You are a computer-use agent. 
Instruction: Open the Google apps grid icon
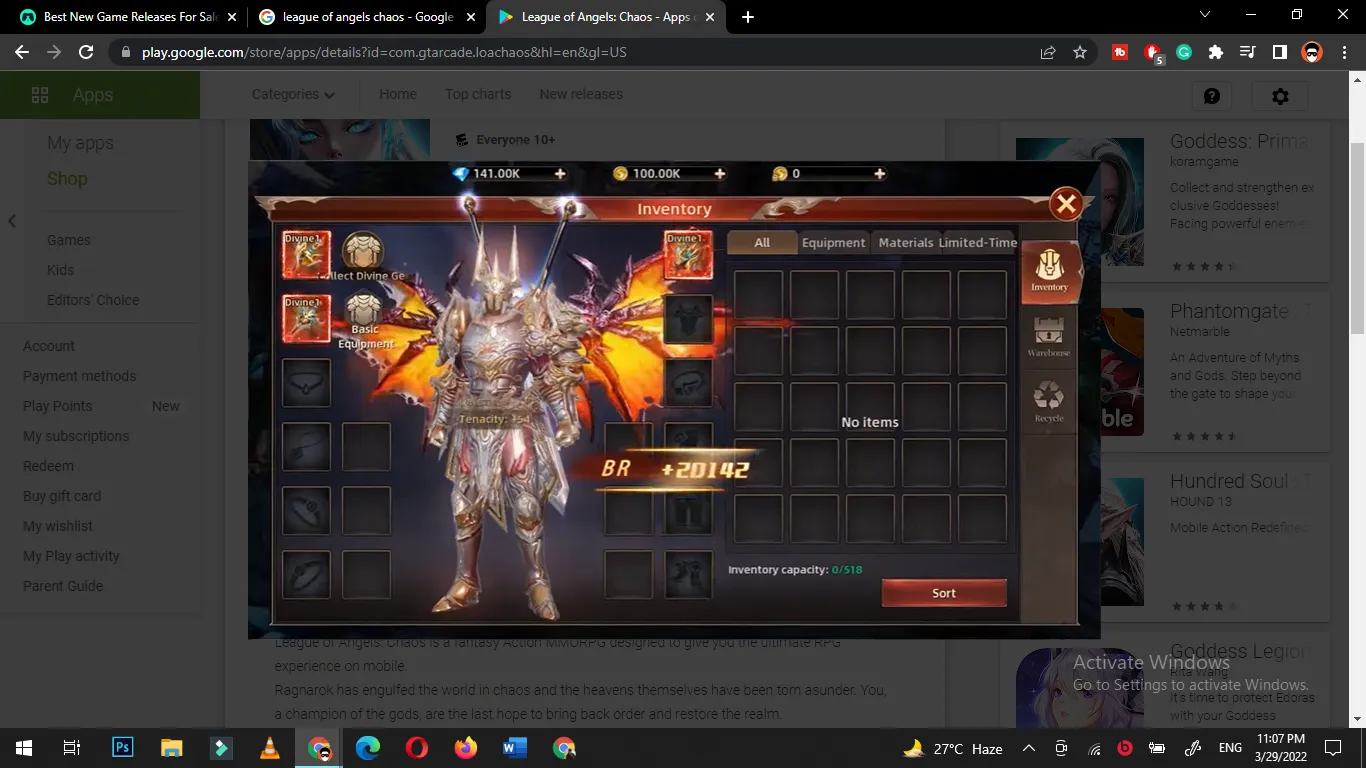click(x=40, y=95)
